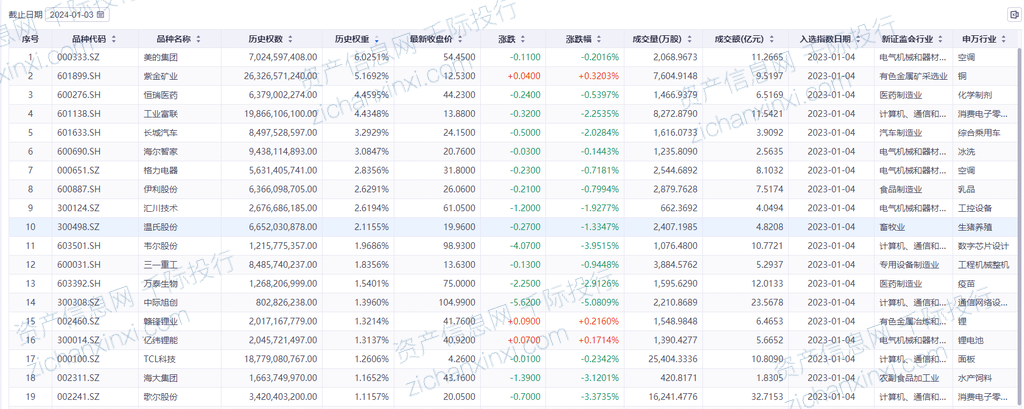This screenshot has width=1024, height=409.
Task: Click stock name 伊利股份
Action: 161,189
